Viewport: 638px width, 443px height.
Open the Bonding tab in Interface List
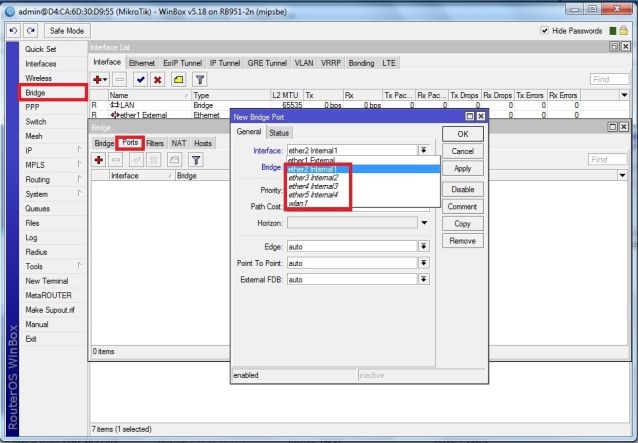click(x=361, y=63)
